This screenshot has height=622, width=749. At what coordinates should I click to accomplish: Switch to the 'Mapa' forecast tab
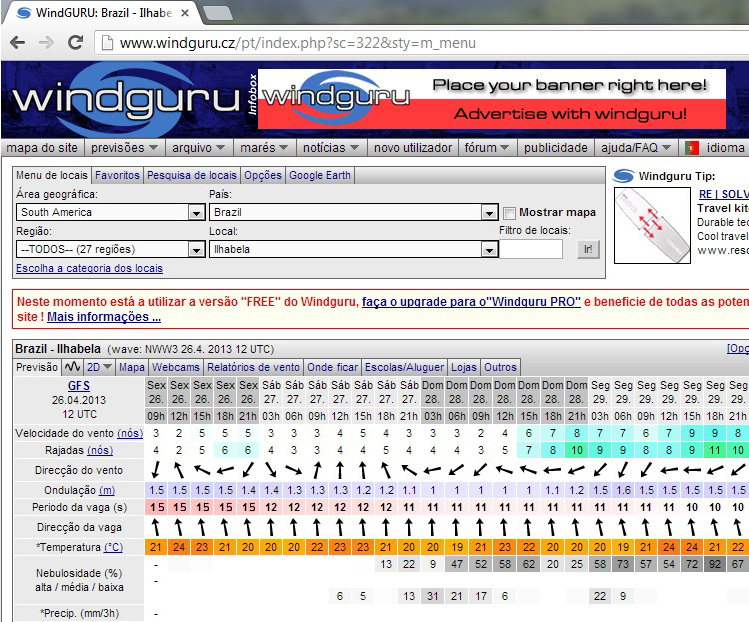coord(132,367)
